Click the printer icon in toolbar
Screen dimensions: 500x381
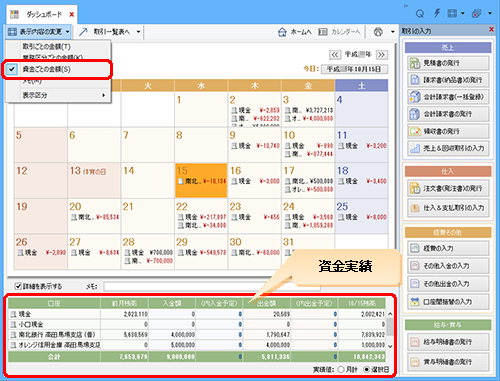(x=378, y=32)
